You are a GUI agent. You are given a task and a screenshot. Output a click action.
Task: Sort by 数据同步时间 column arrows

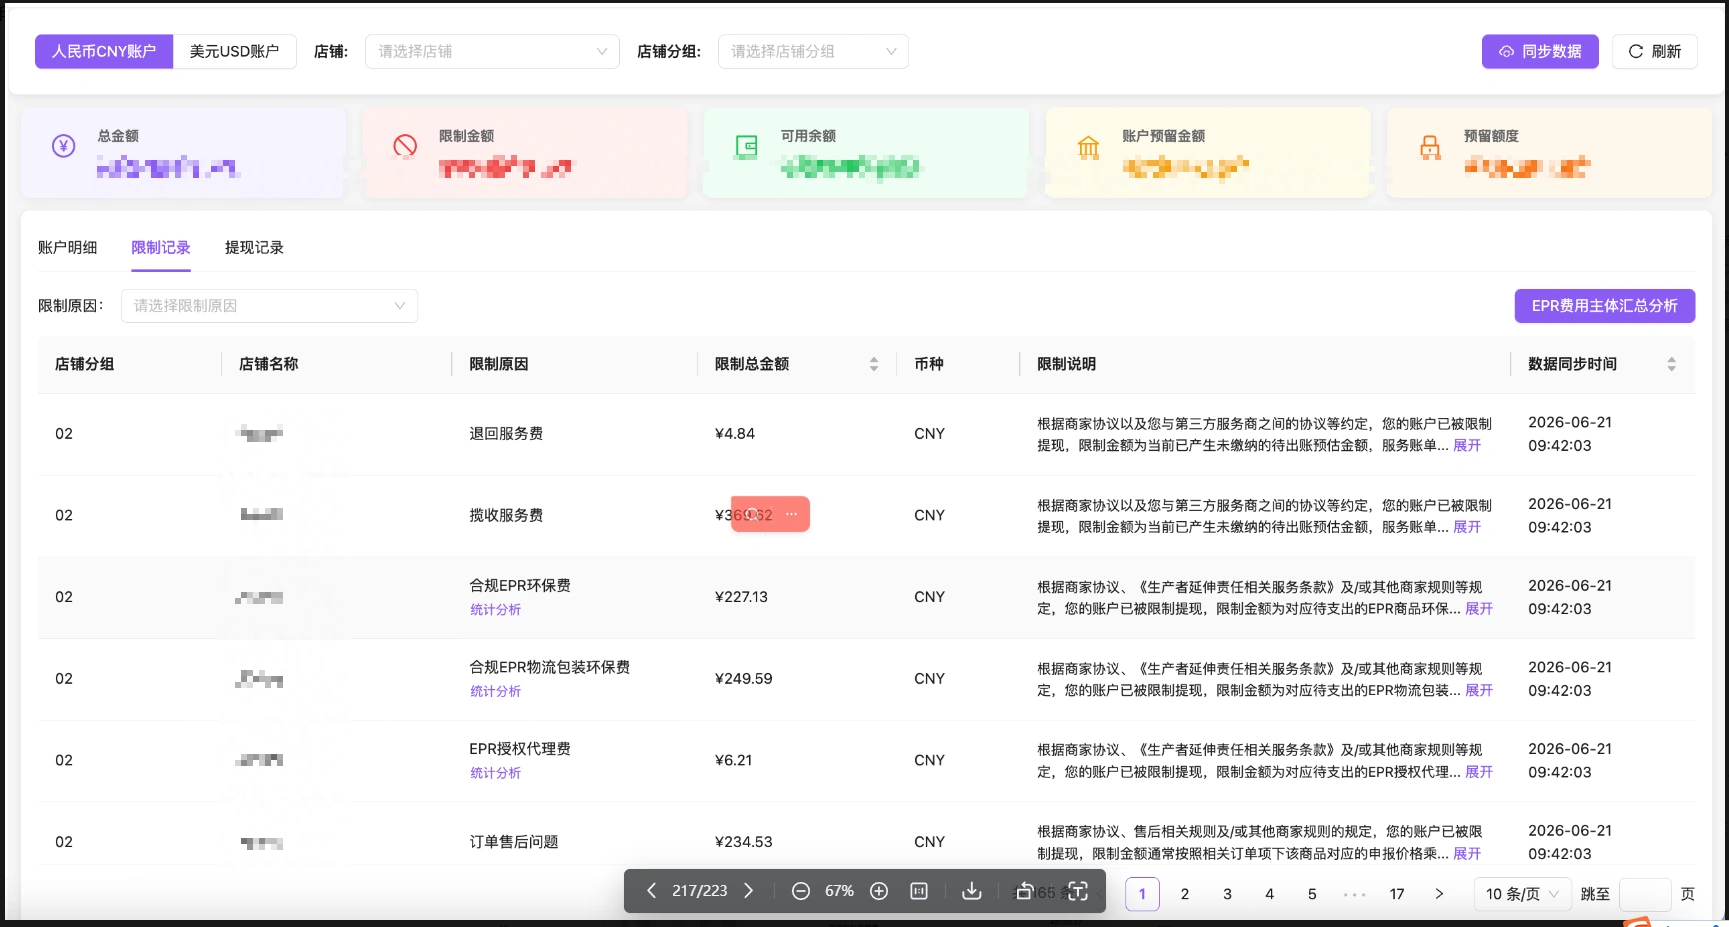pos(1671,364)
